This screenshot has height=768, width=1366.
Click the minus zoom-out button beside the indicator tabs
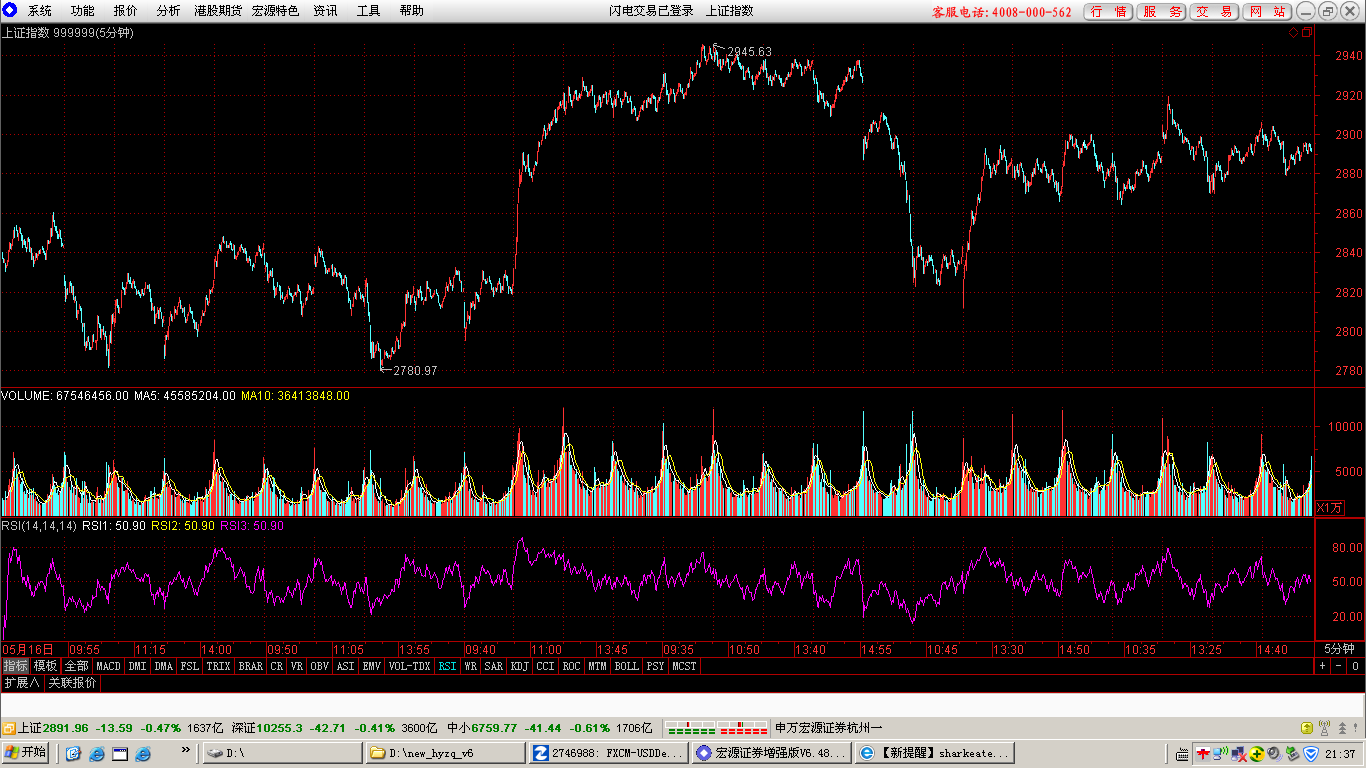(x=1339, y=666)
